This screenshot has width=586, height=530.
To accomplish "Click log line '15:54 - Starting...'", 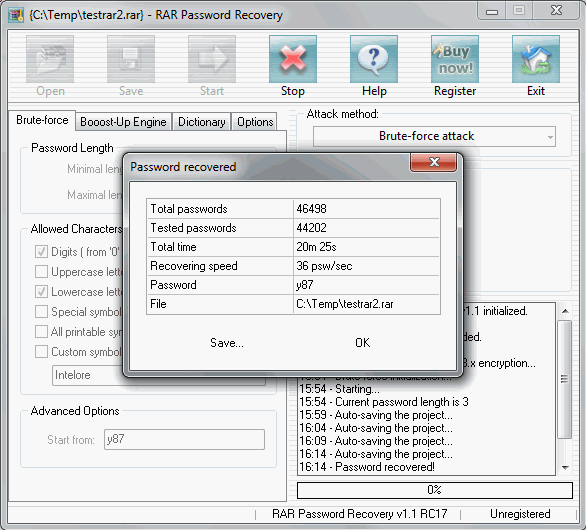I will point(339,389).
